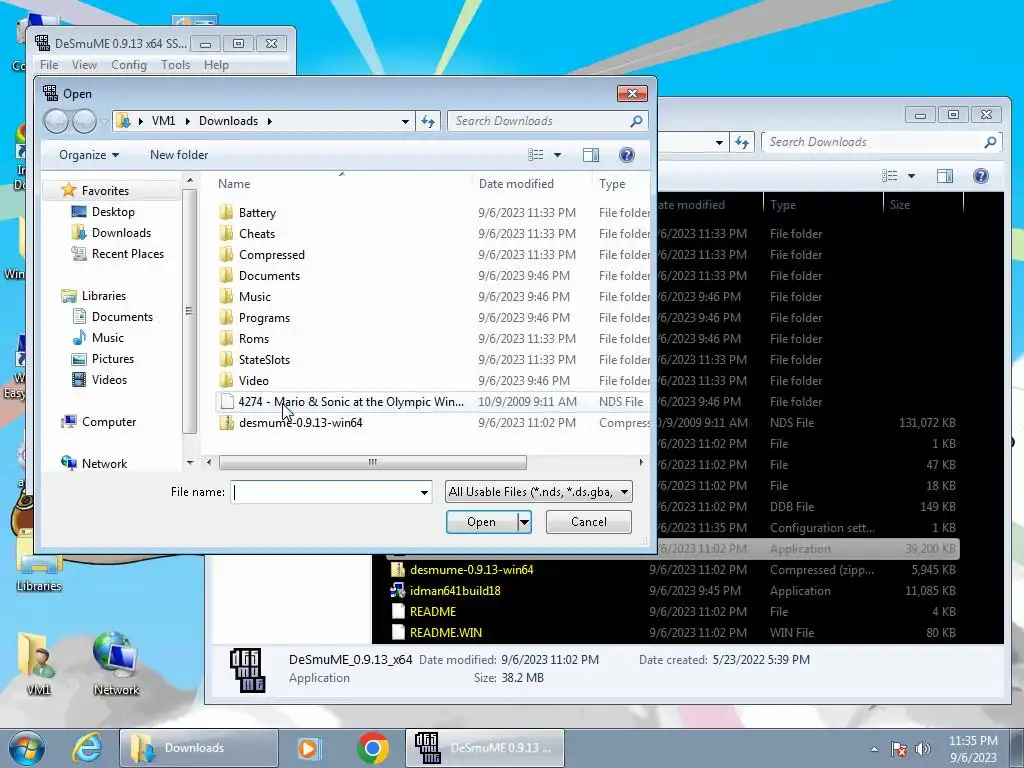
Task: Open the Tools menu in DeSmuME
Action: pyautogui.click(x=175, y=65)
